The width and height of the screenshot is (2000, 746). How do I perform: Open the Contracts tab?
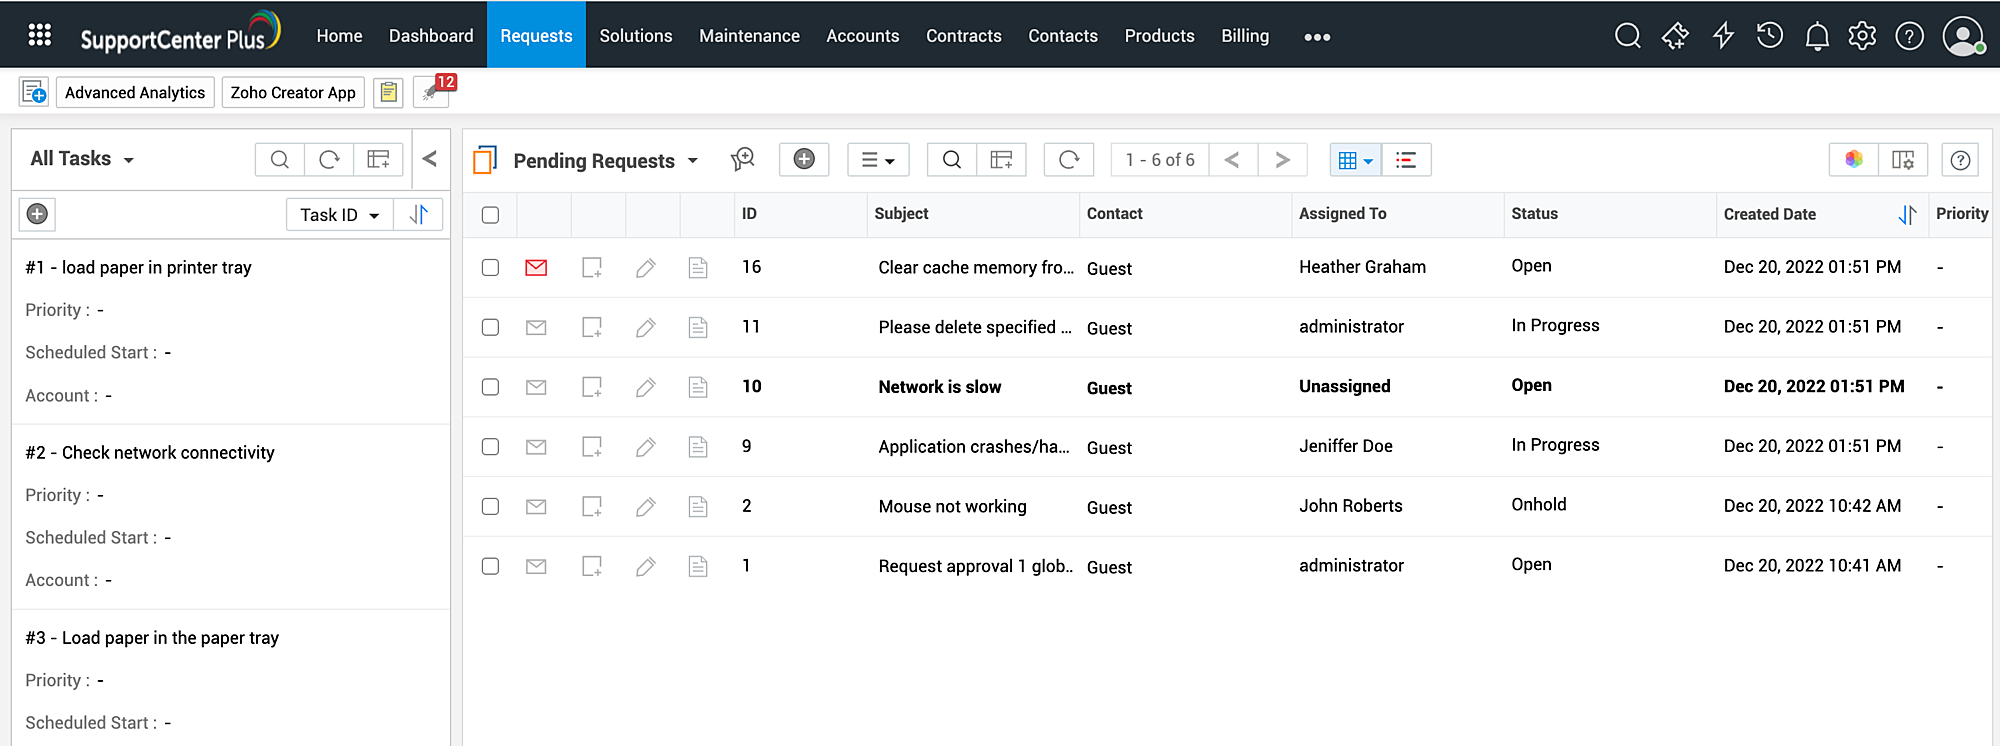[963, 36]
